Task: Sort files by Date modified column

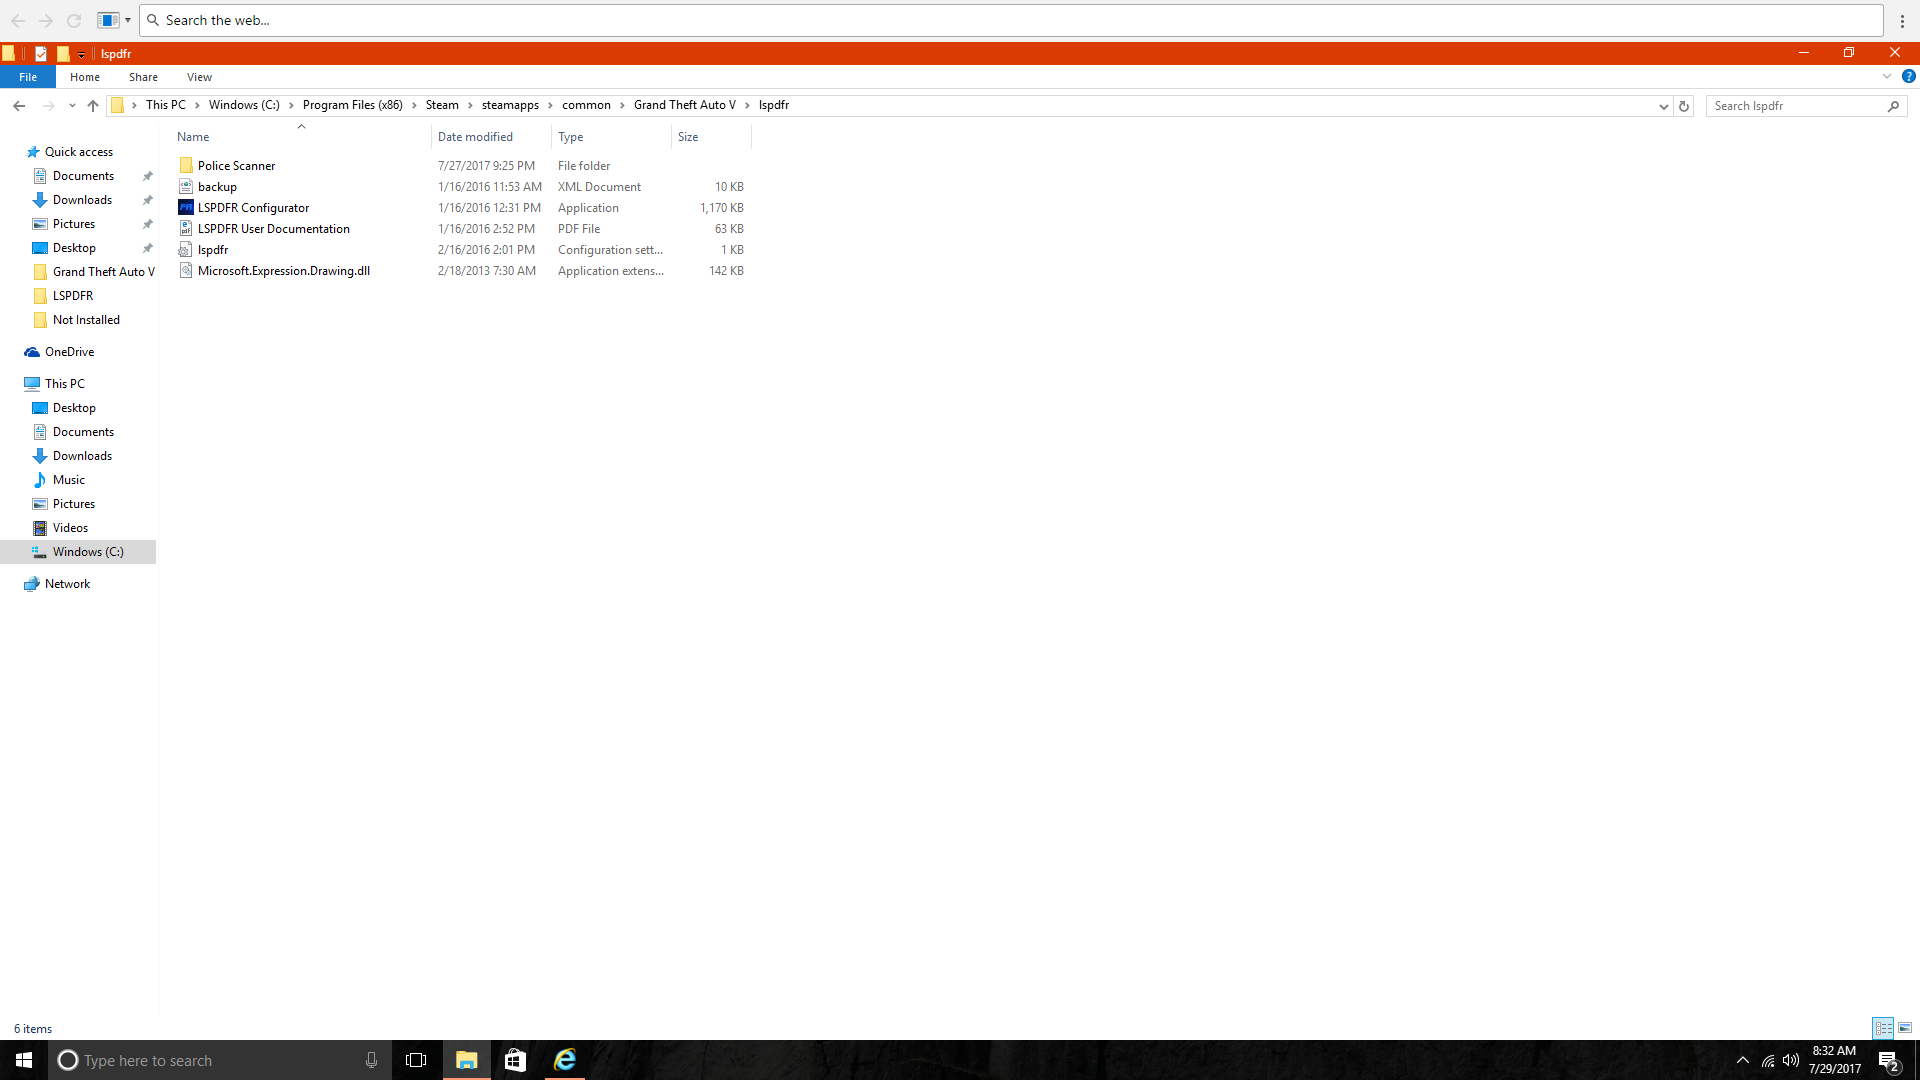Action: (x=475, y=137)
